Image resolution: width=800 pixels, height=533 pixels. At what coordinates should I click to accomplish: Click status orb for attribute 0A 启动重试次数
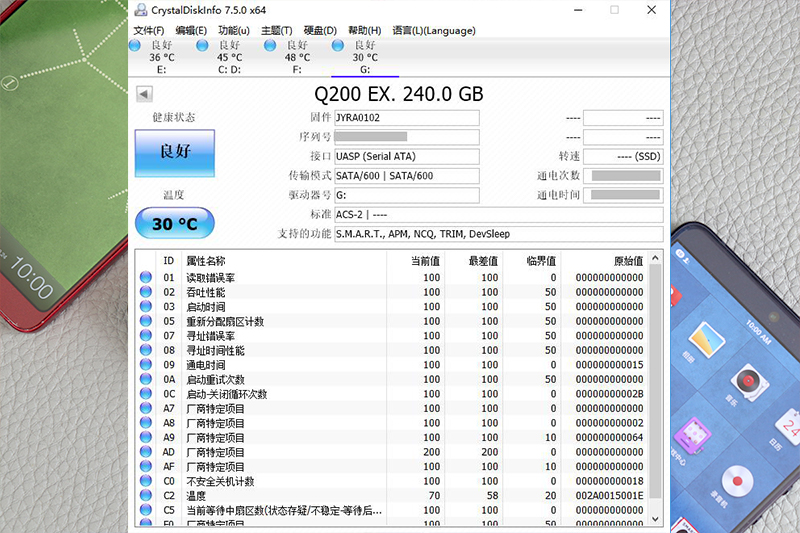click(x=146, y=378)
